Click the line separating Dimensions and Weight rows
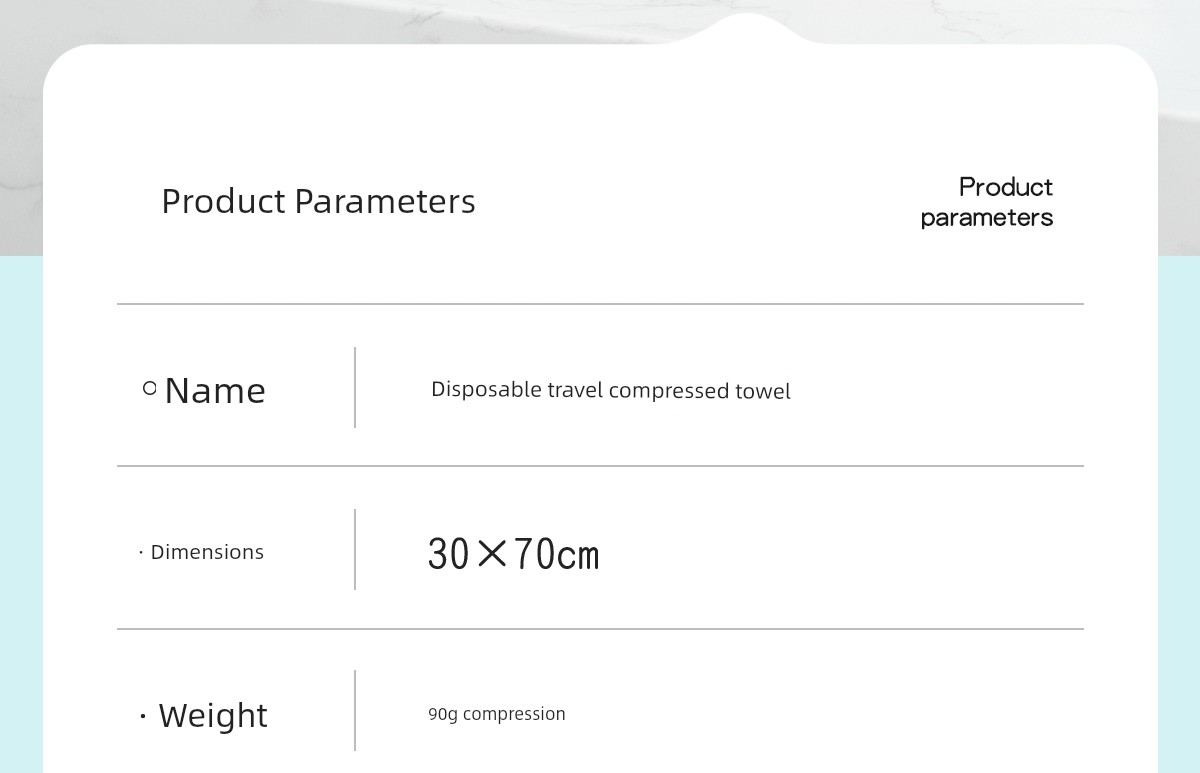 coord(600,629)
